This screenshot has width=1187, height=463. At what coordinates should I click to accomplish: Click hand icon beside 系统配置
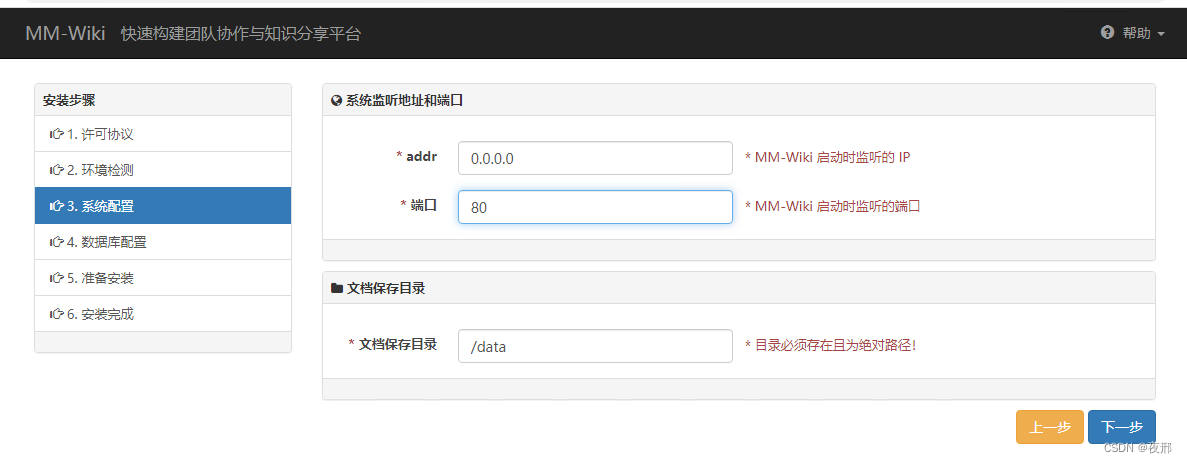[56, 206]
